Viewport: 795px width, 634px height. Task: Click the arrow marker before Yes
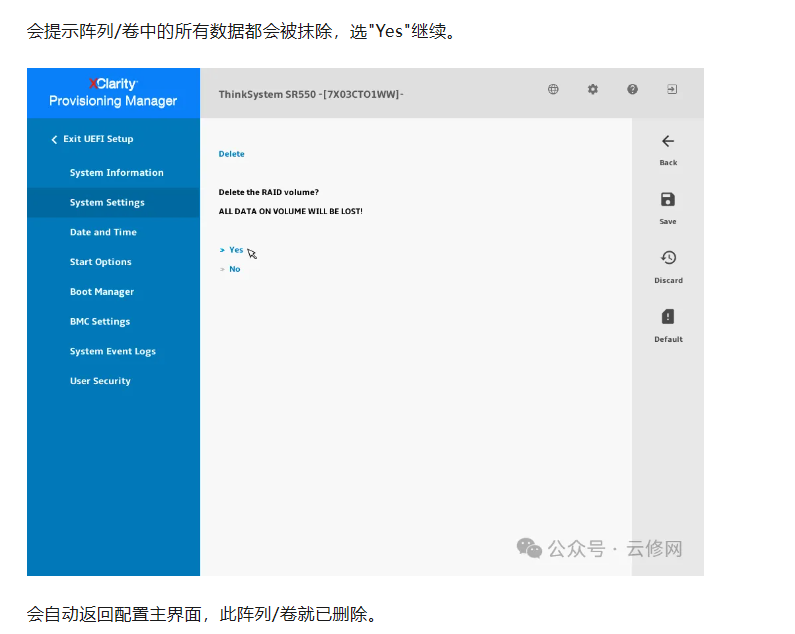222,250
